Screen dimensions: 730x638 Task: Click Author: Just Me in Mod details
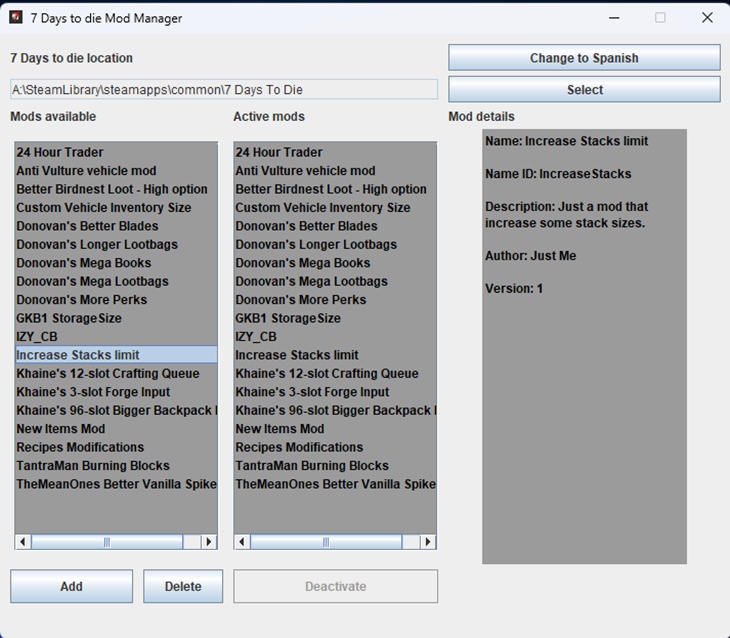click(x=531, y=256)
